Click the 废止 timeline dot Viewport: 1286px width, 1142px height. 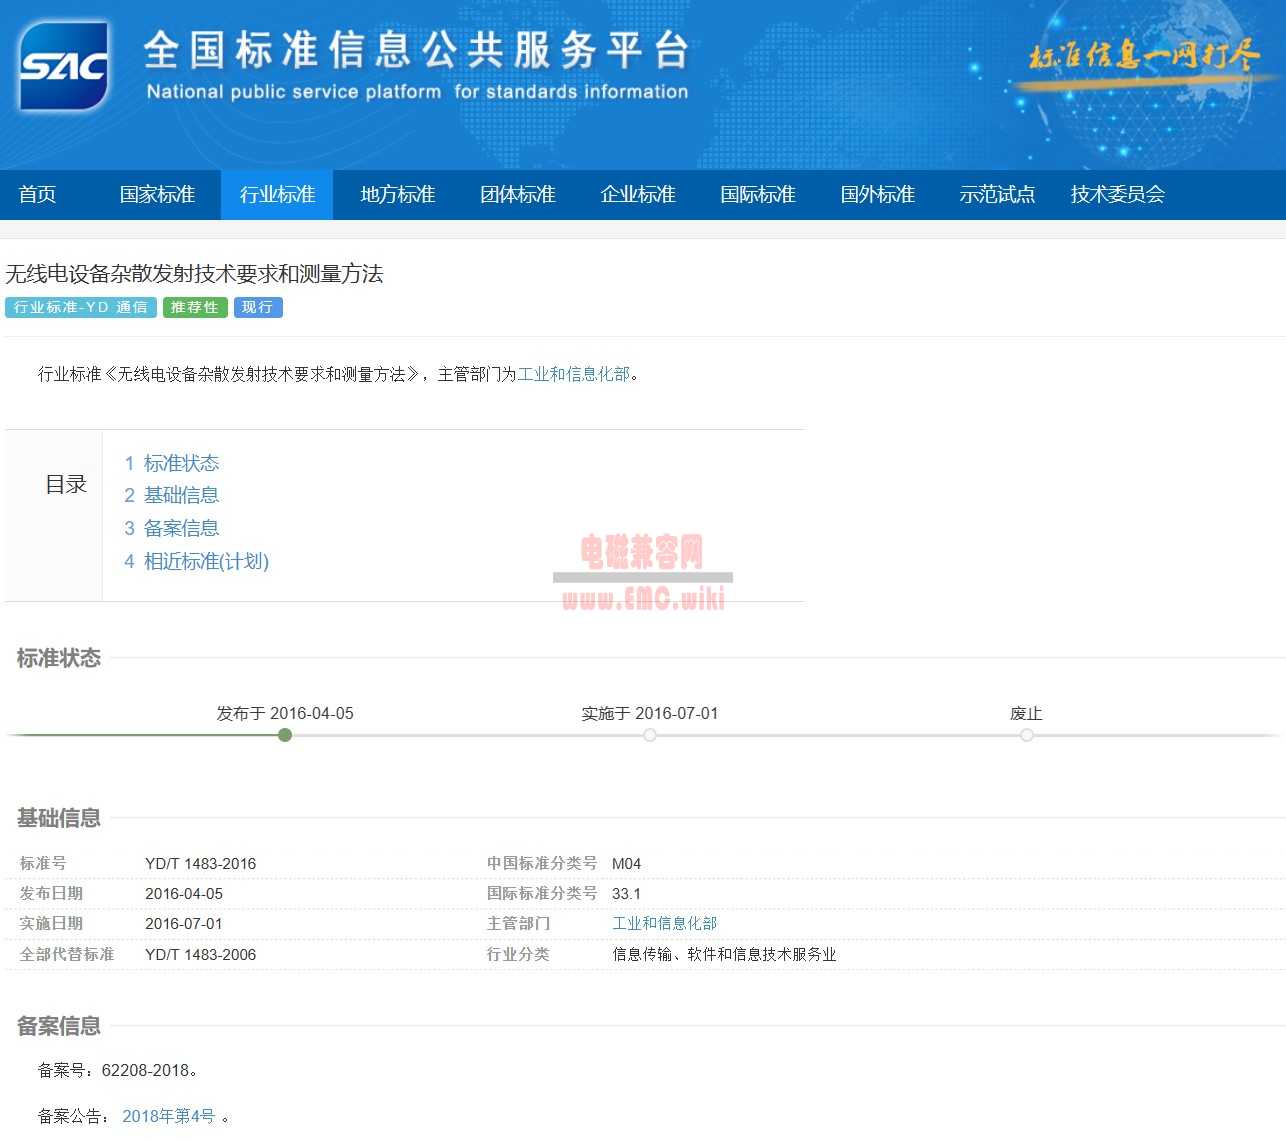tap(1026, 735)
